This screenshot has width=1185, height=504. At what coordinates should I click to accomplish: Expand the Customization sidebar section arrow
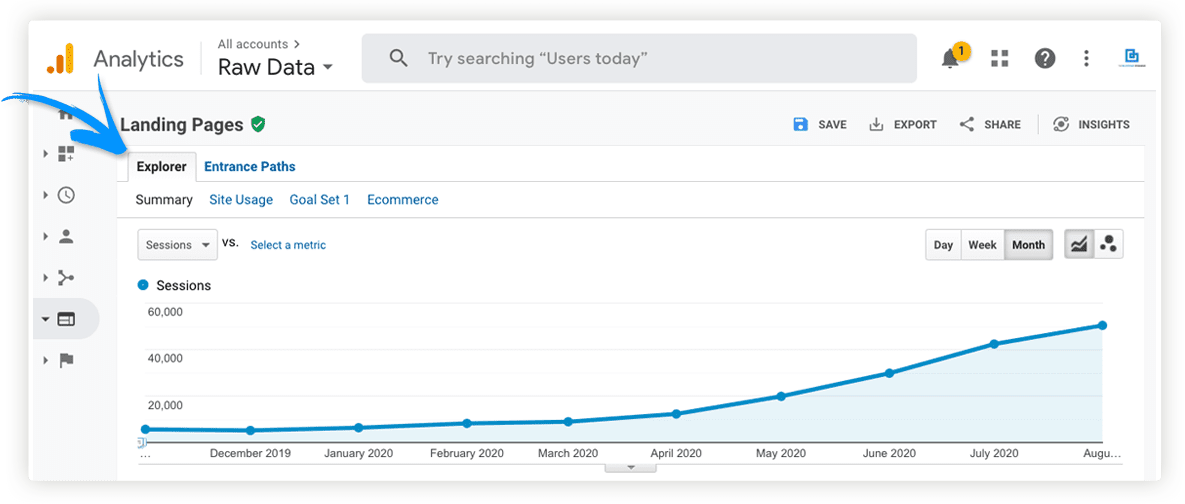pyautogui.click(x=46, y=154)
